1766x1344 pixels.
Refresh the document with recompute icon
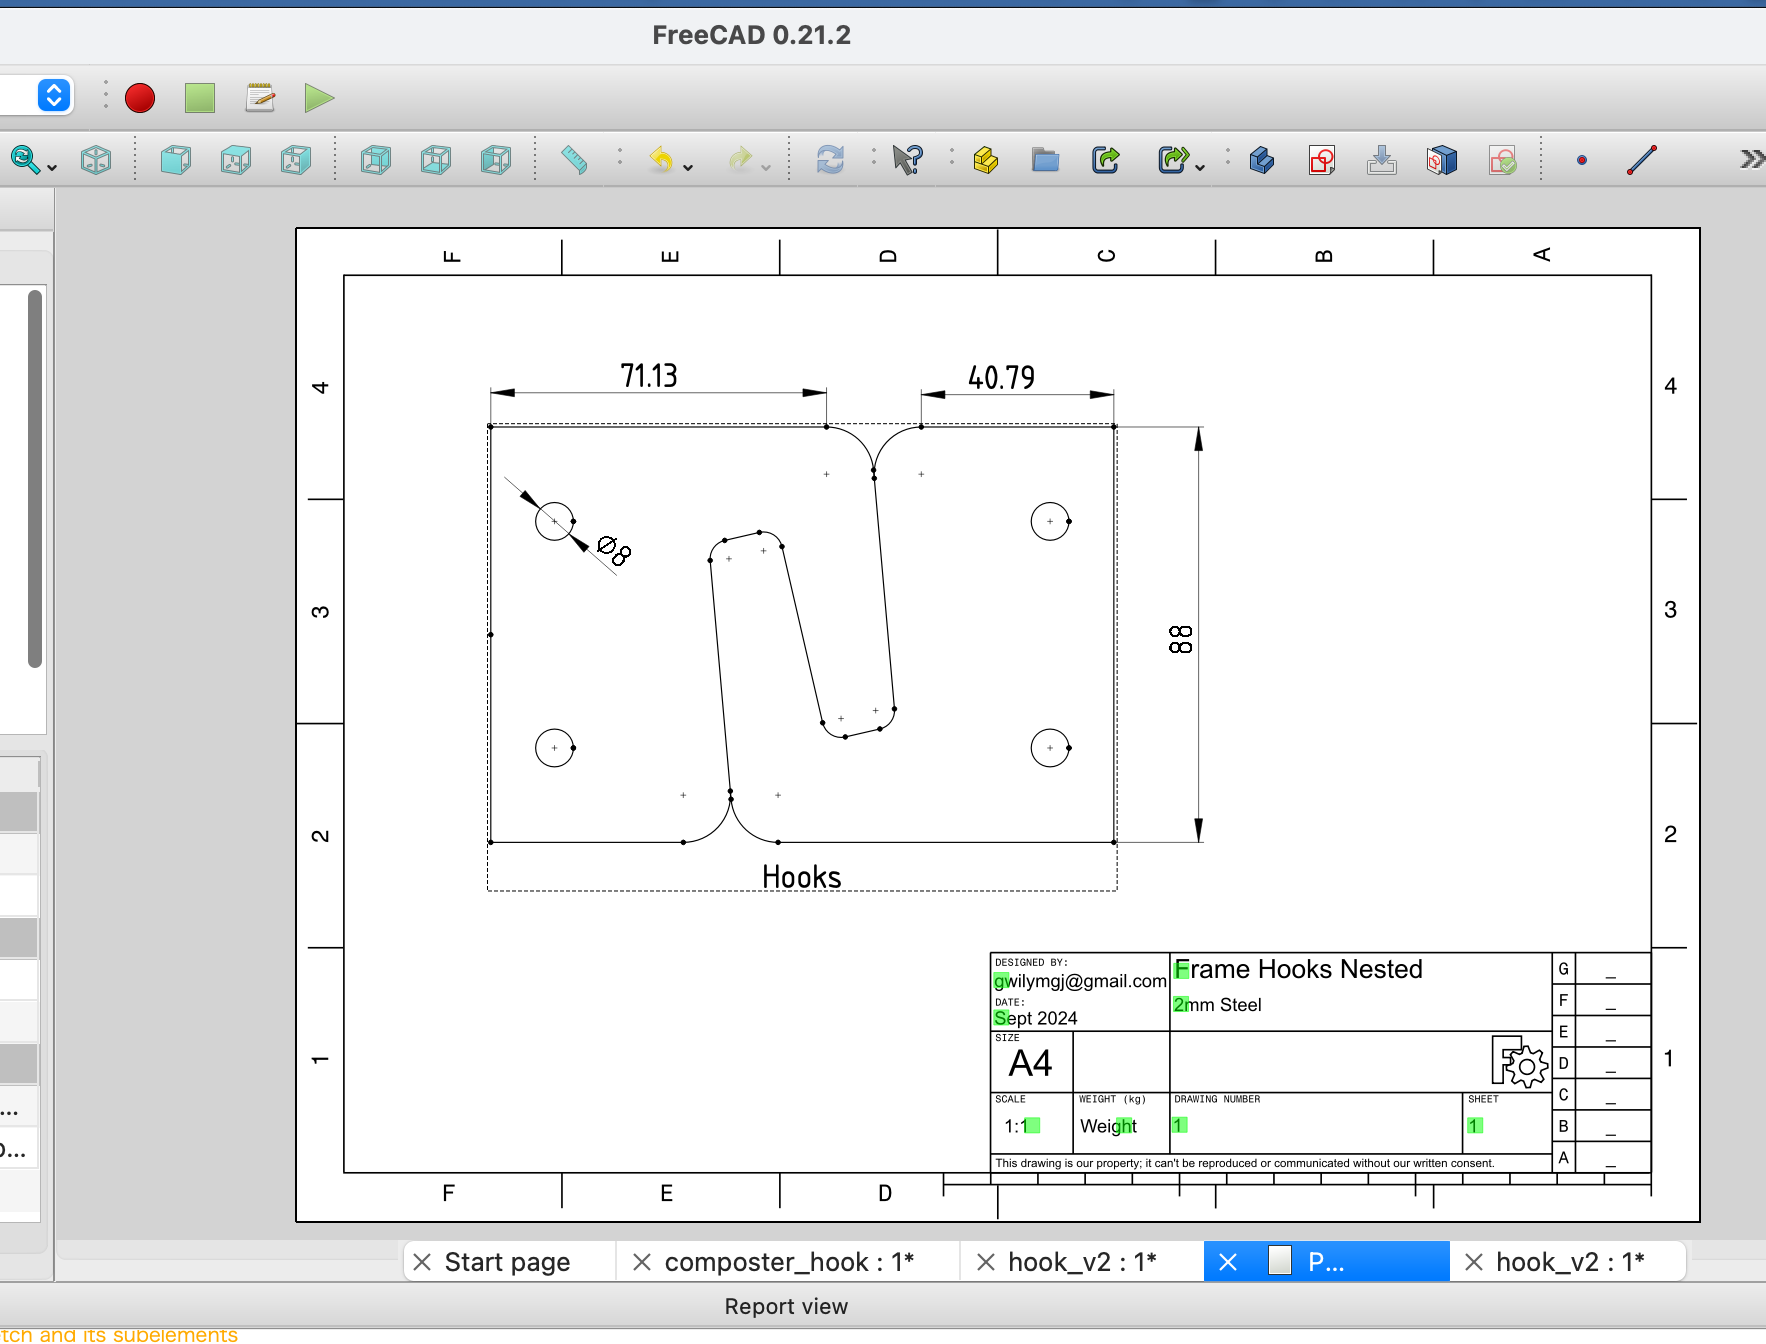[830, 160]
